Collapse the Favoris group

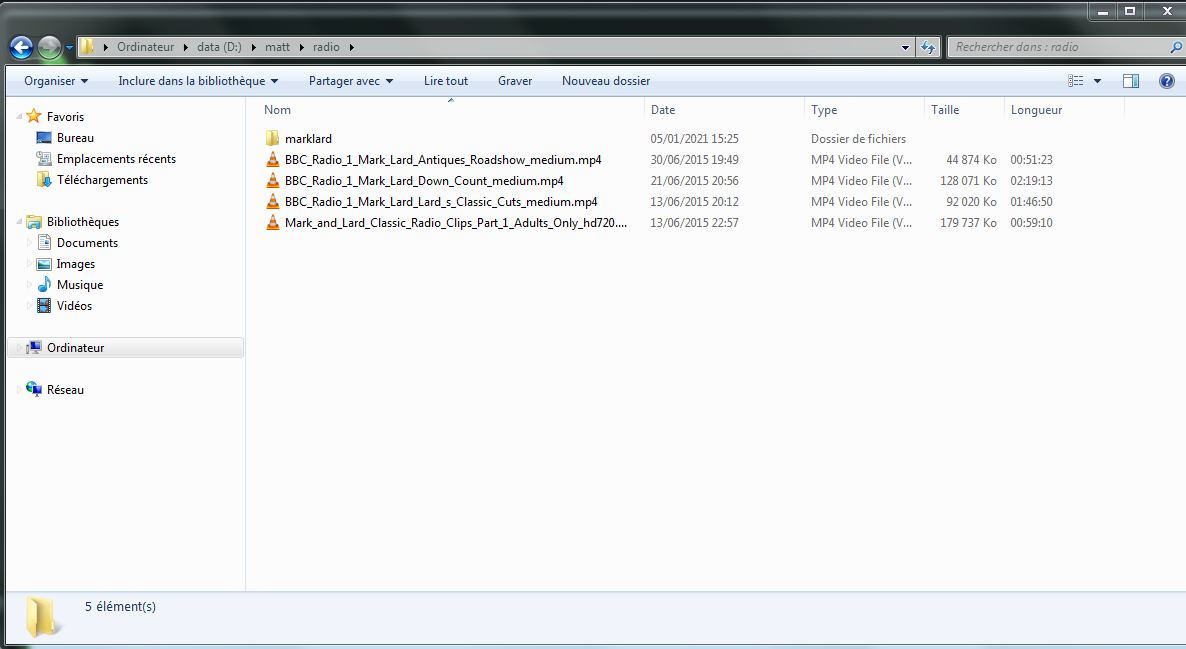point(19,116)
